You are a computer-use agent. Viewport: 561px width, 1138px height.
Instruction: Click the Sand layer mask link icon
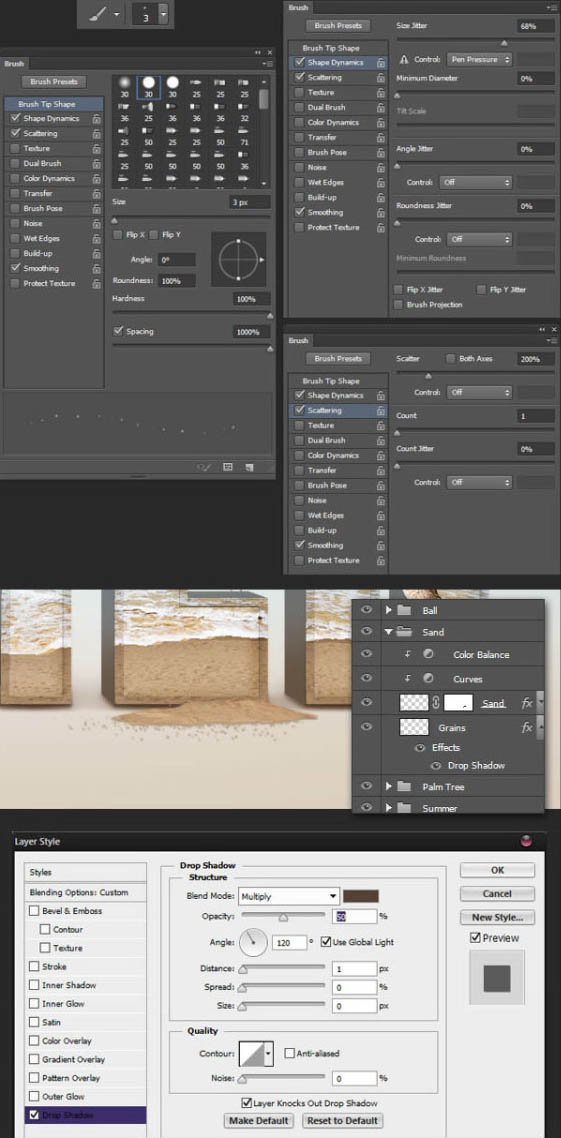click(x=436, y=703)
